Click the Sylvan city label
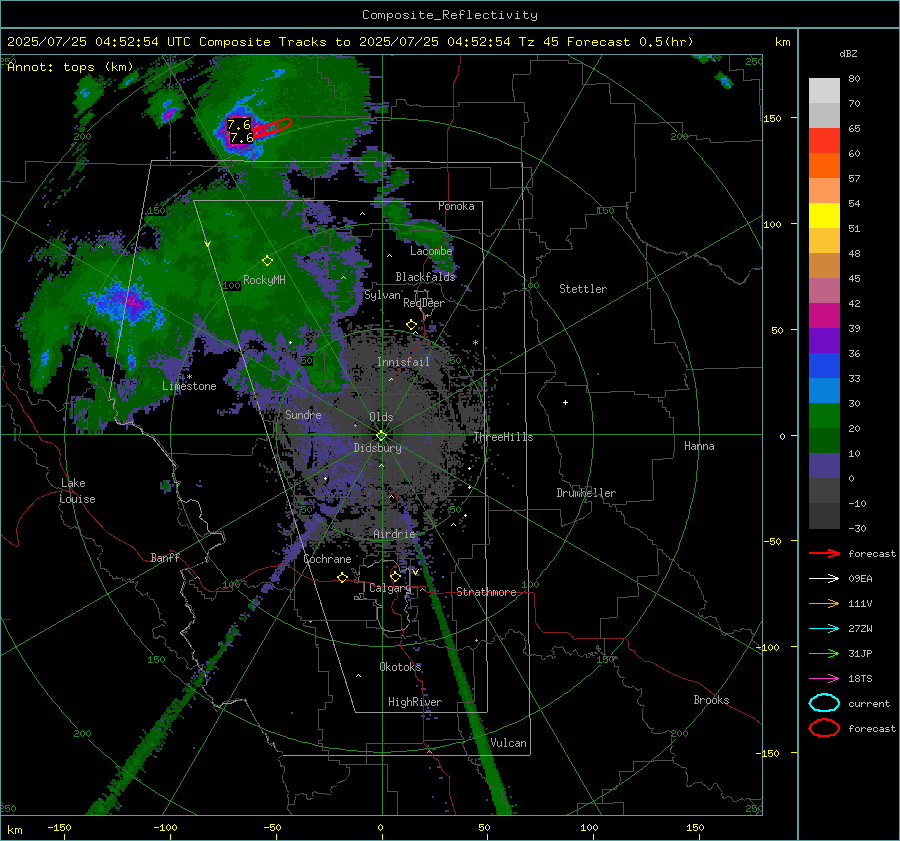The width and height of the screenshot is (900, 841). tap(382, 295)
